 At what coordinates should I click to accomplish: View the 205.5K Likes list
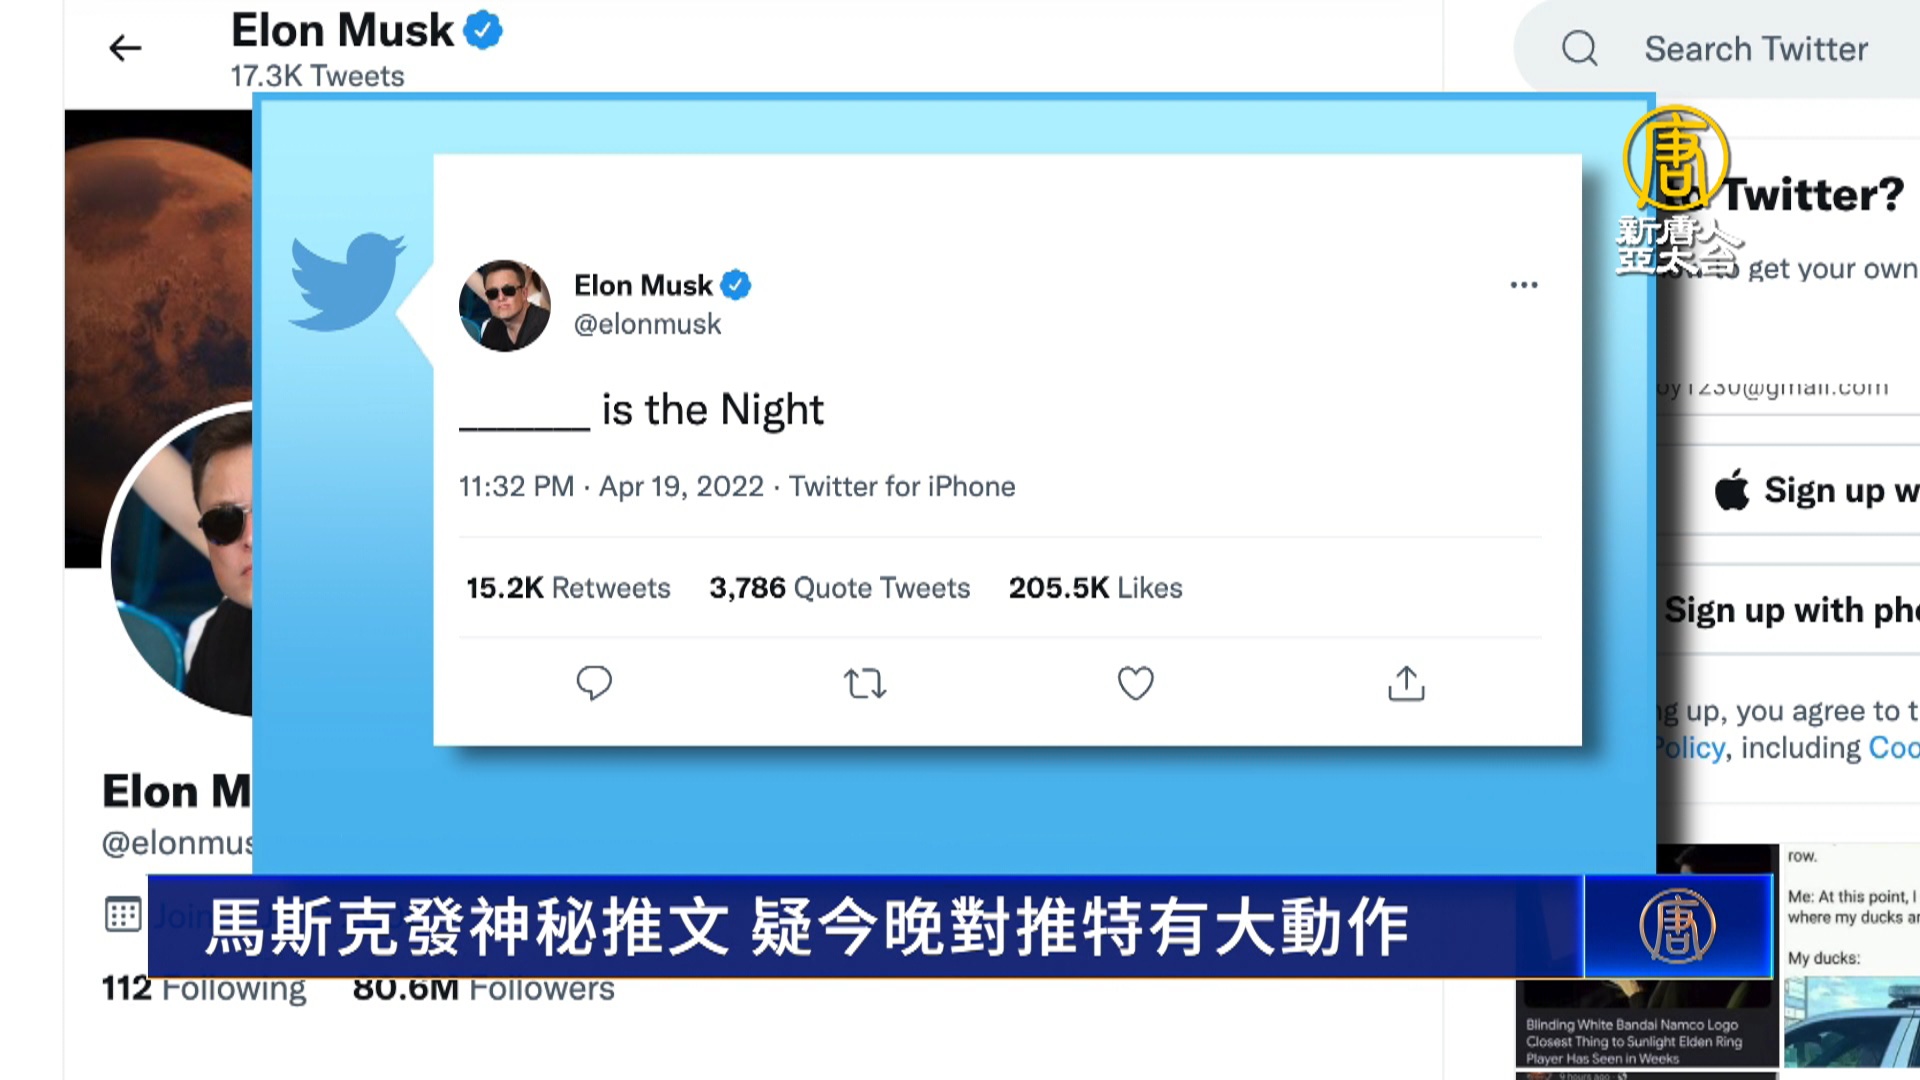[1095, 588]
